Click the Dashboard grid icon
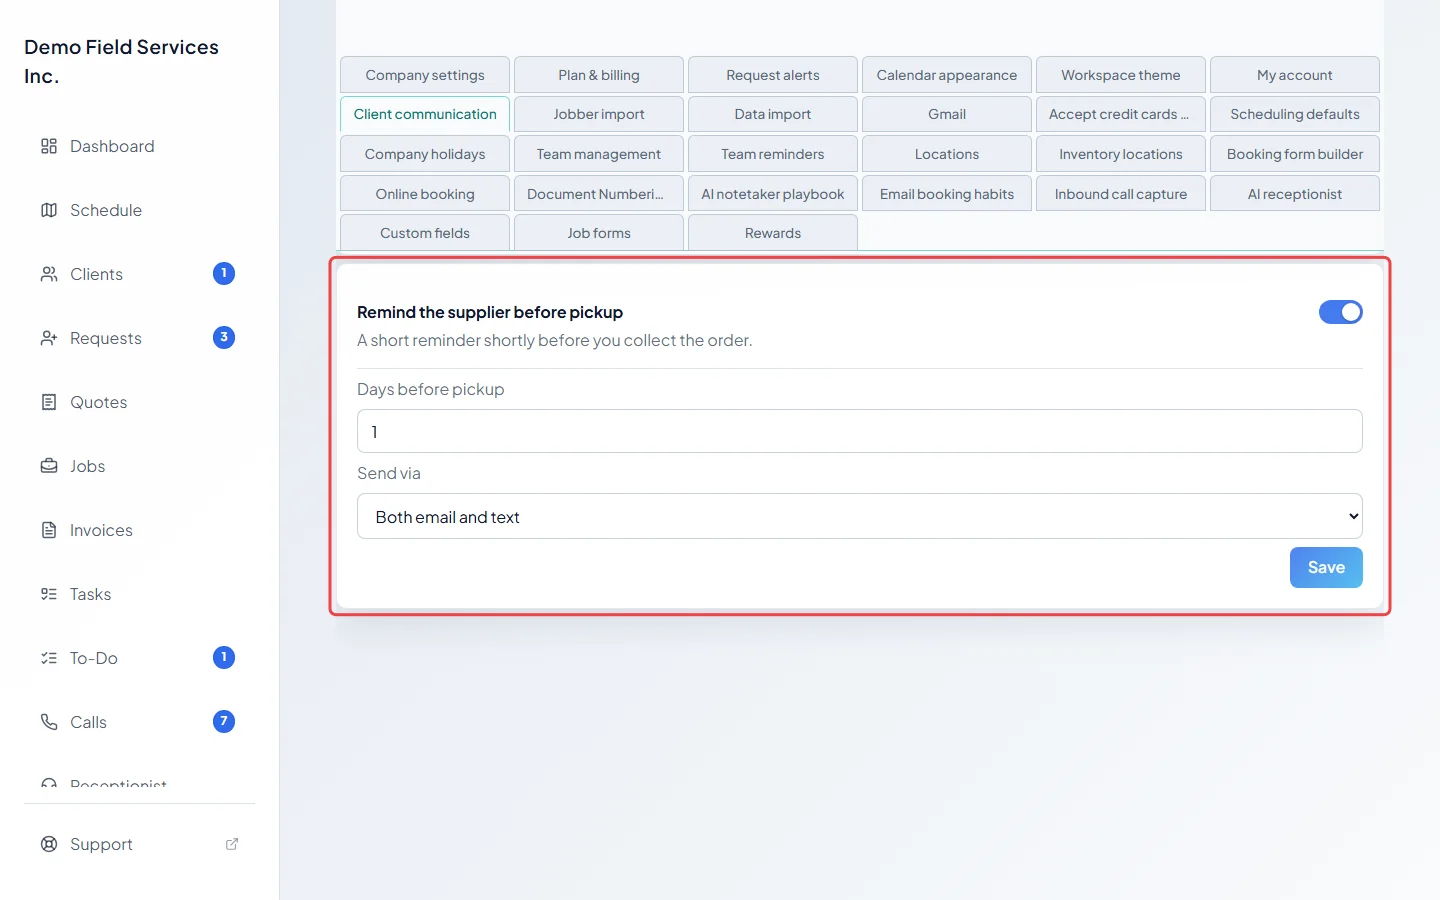 pyautogui.click(x=49, y=146)
